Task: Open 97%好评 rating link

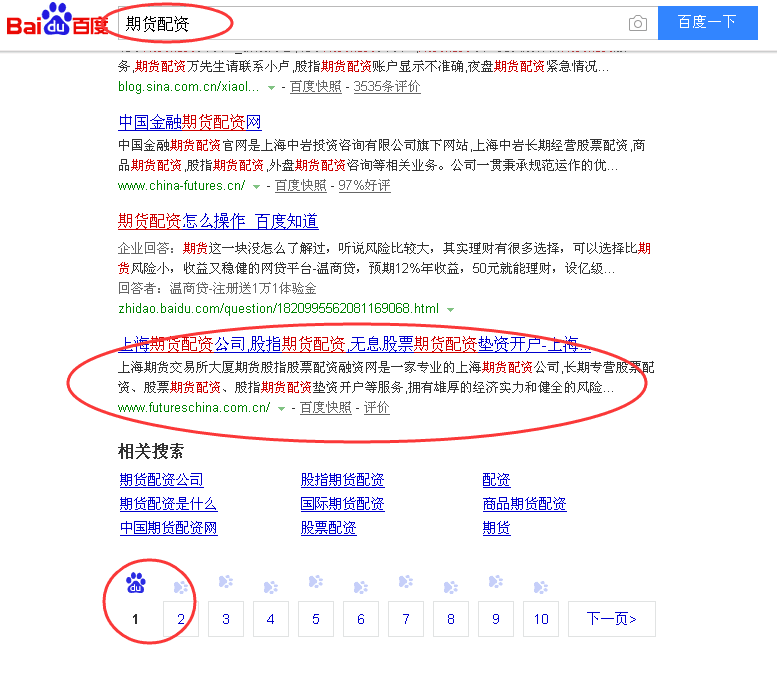Action: click(364, 186)
